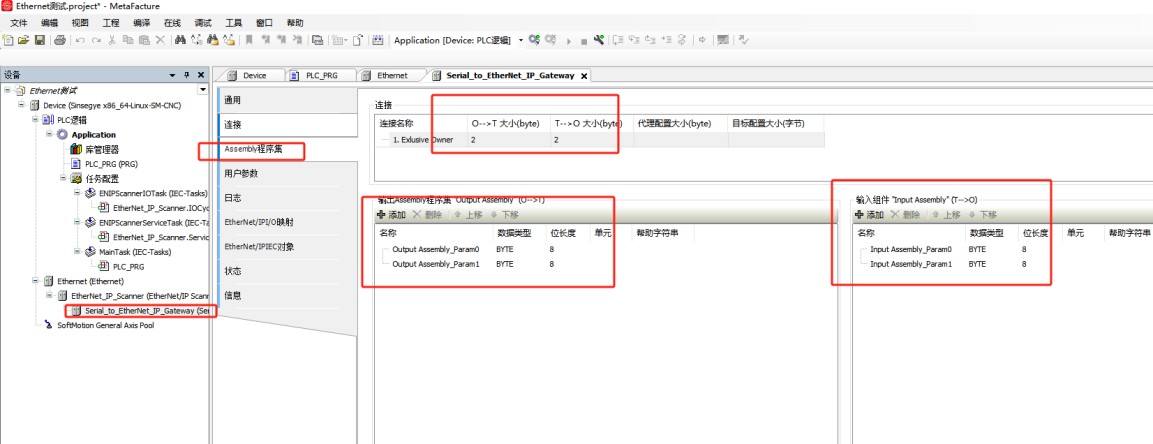Click the Print icon in toolbar

(x=60, y=40)
